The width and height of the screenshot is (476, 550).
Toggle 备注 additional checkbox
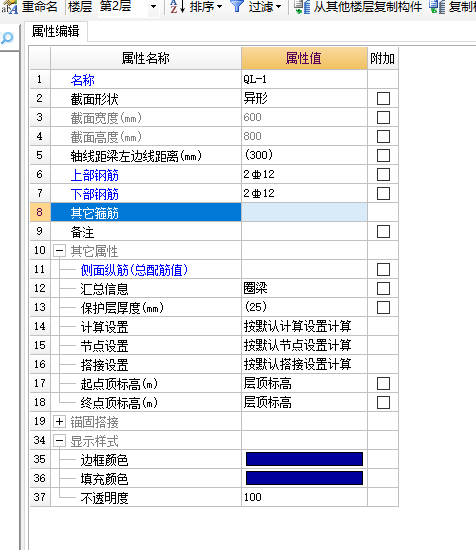coord(383,231)
